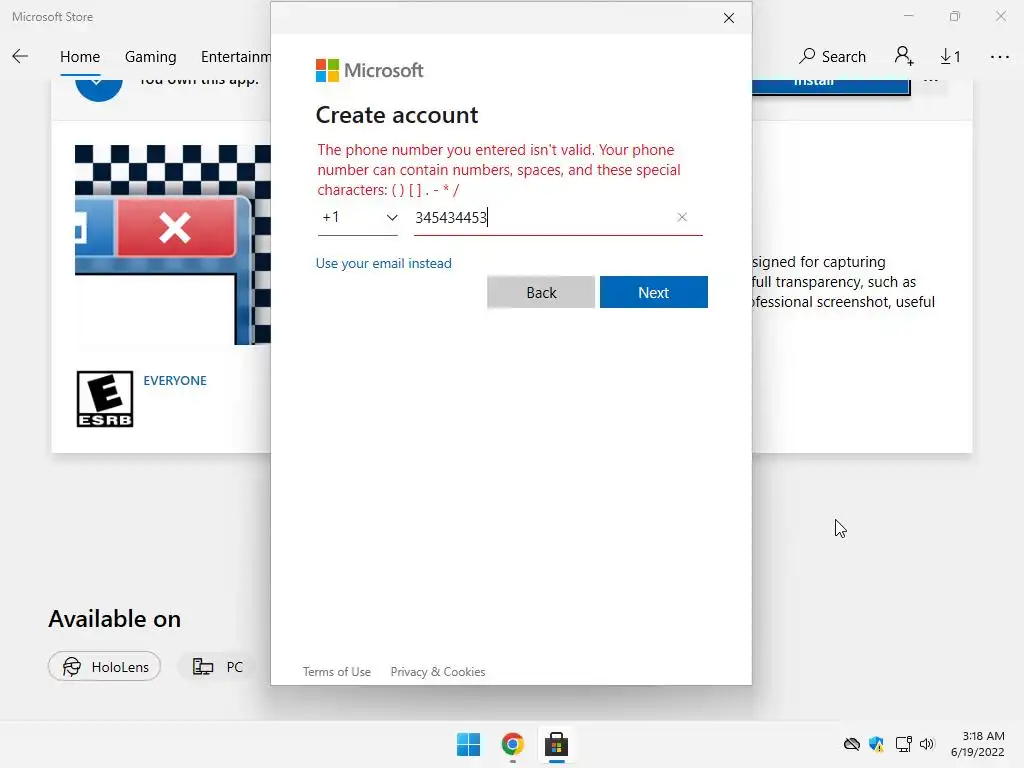This screenshot has height=768, width=1024.
Task: Open the Search icon in Microsoft Store
Action: (x=833, y=56)
